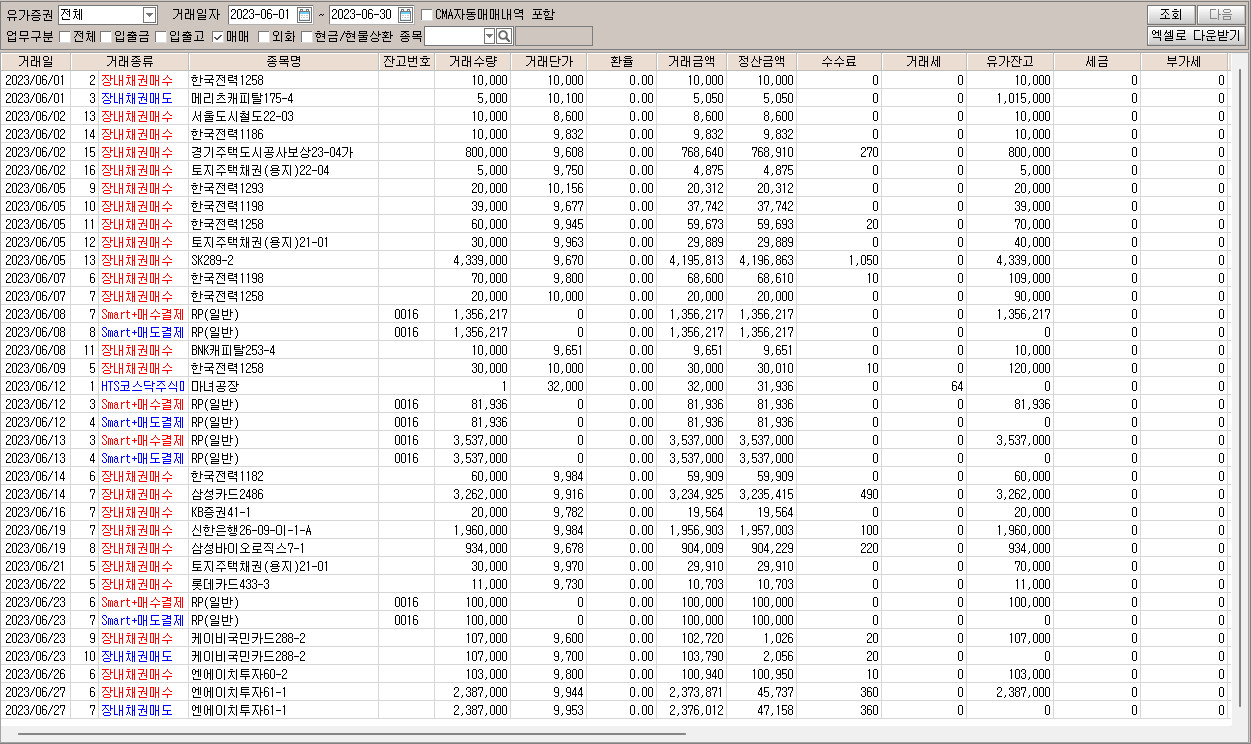Click 엑셀로 다운받기 button
This screenshot has width=1251, height=744.
(x=1195, y=36)
